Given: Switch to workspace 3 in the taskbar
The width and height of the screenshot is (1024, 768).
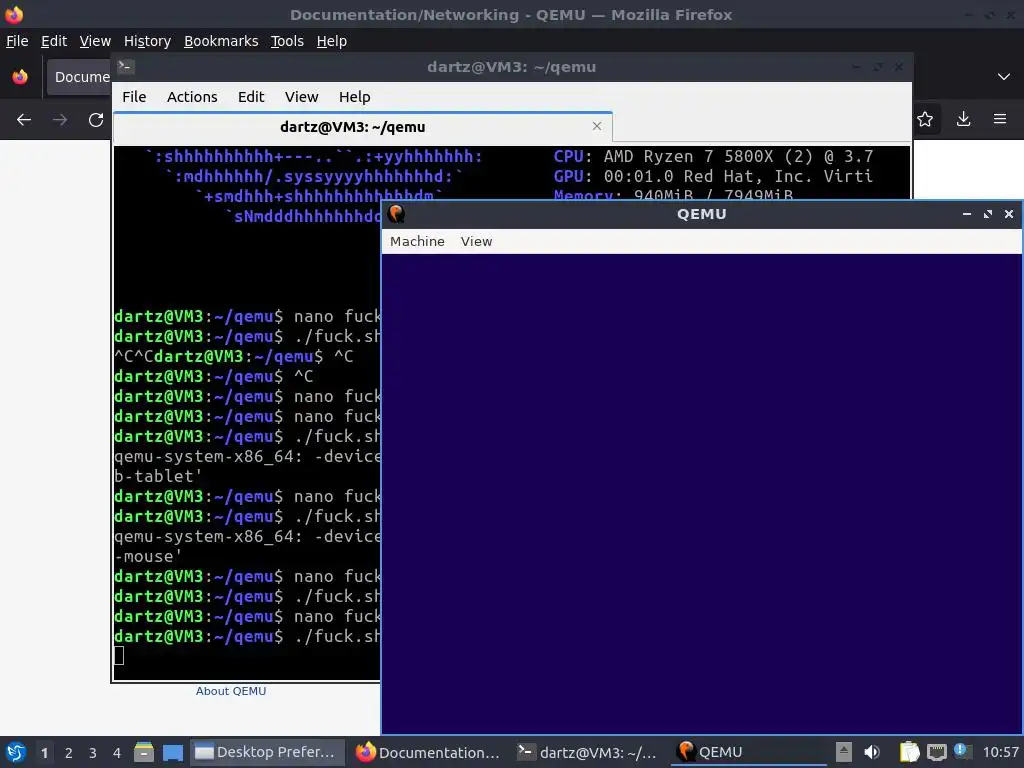Looking at the screenshot, I should (93, 753).
